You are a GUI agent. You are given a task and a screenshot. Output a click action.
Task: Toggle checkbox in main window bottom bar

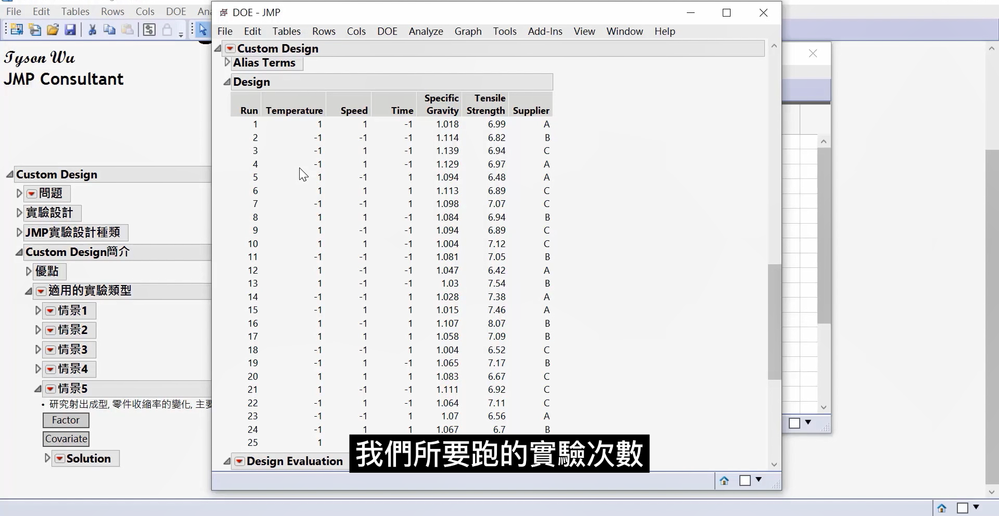[x=963, y=508]
